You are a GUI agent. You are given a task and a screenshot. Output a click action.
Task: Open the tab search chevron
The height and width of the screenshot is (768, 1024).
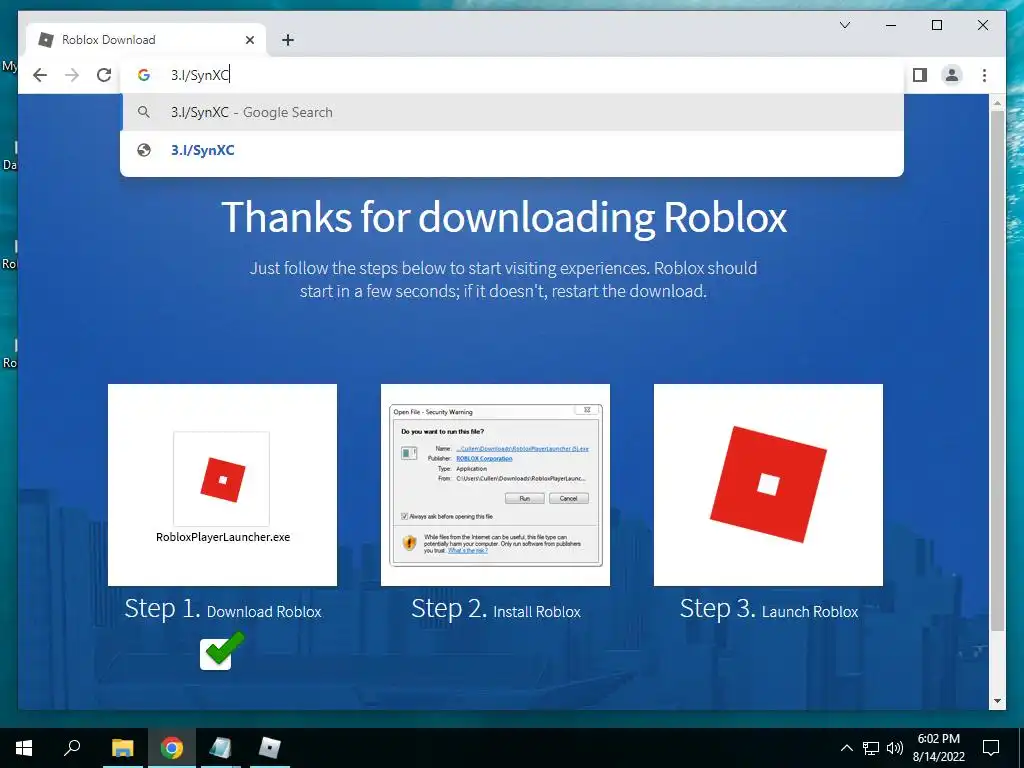click(x=844, y=25)
